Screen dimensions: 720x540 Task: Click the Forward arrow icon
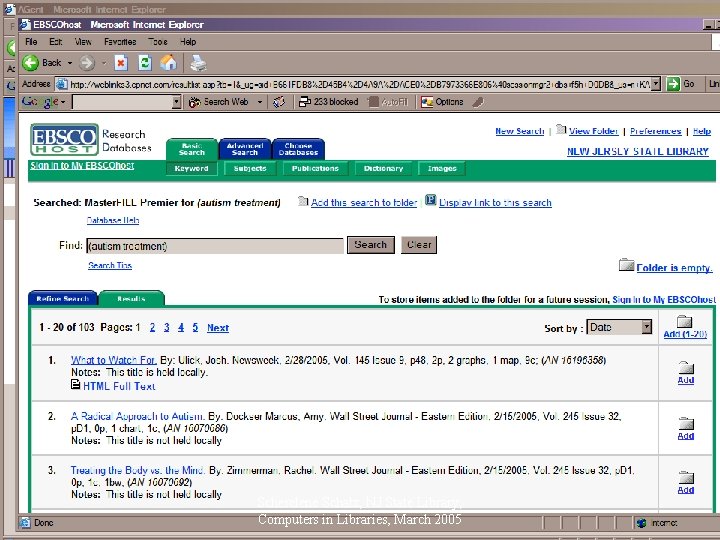click(x=87, y=63)
